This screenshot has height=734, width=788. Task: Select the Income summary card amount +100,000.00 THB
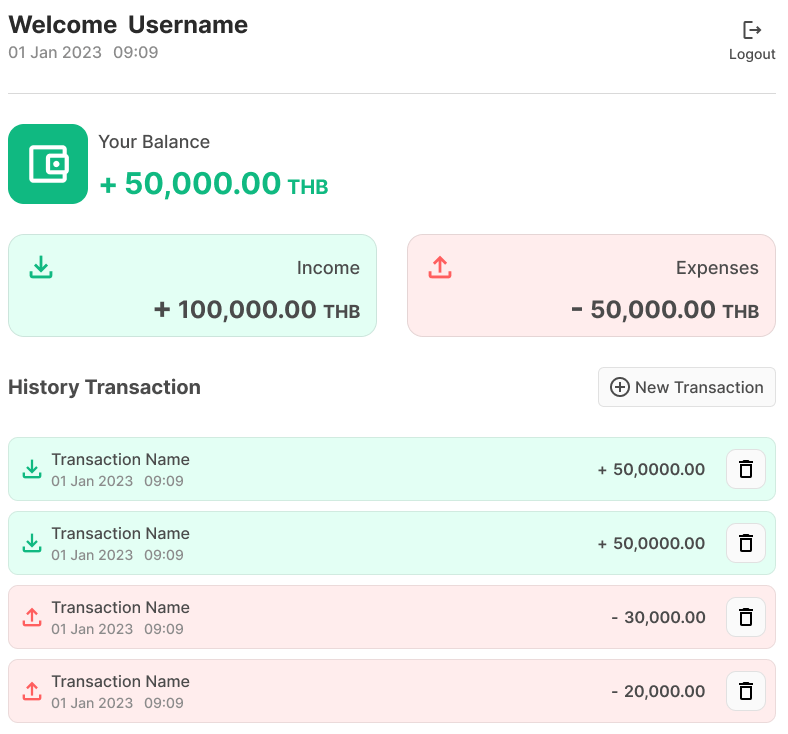click(257, 309)
